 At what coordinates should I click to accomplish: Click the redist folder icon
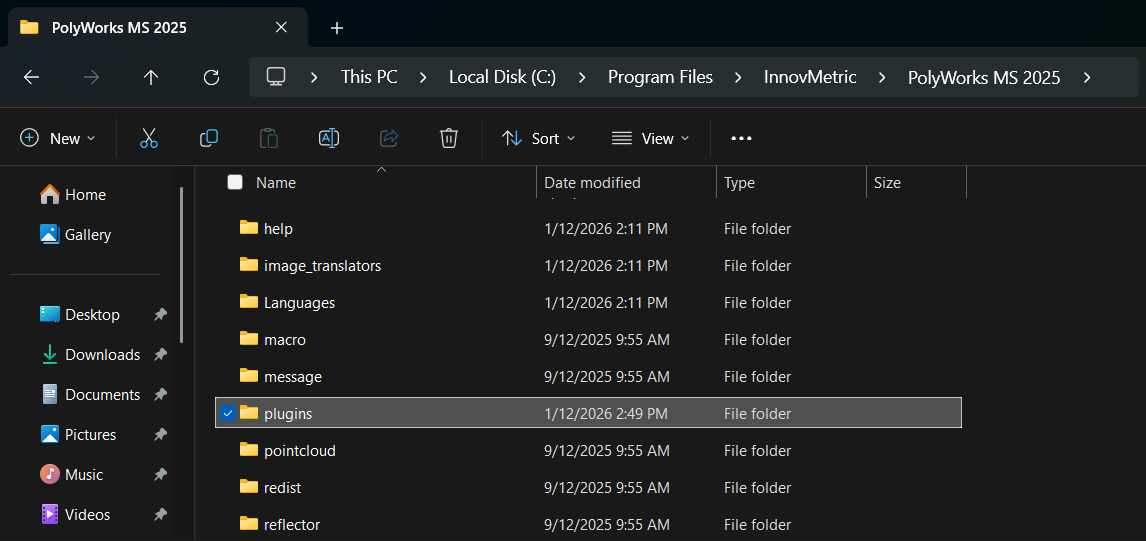[249, 487]
